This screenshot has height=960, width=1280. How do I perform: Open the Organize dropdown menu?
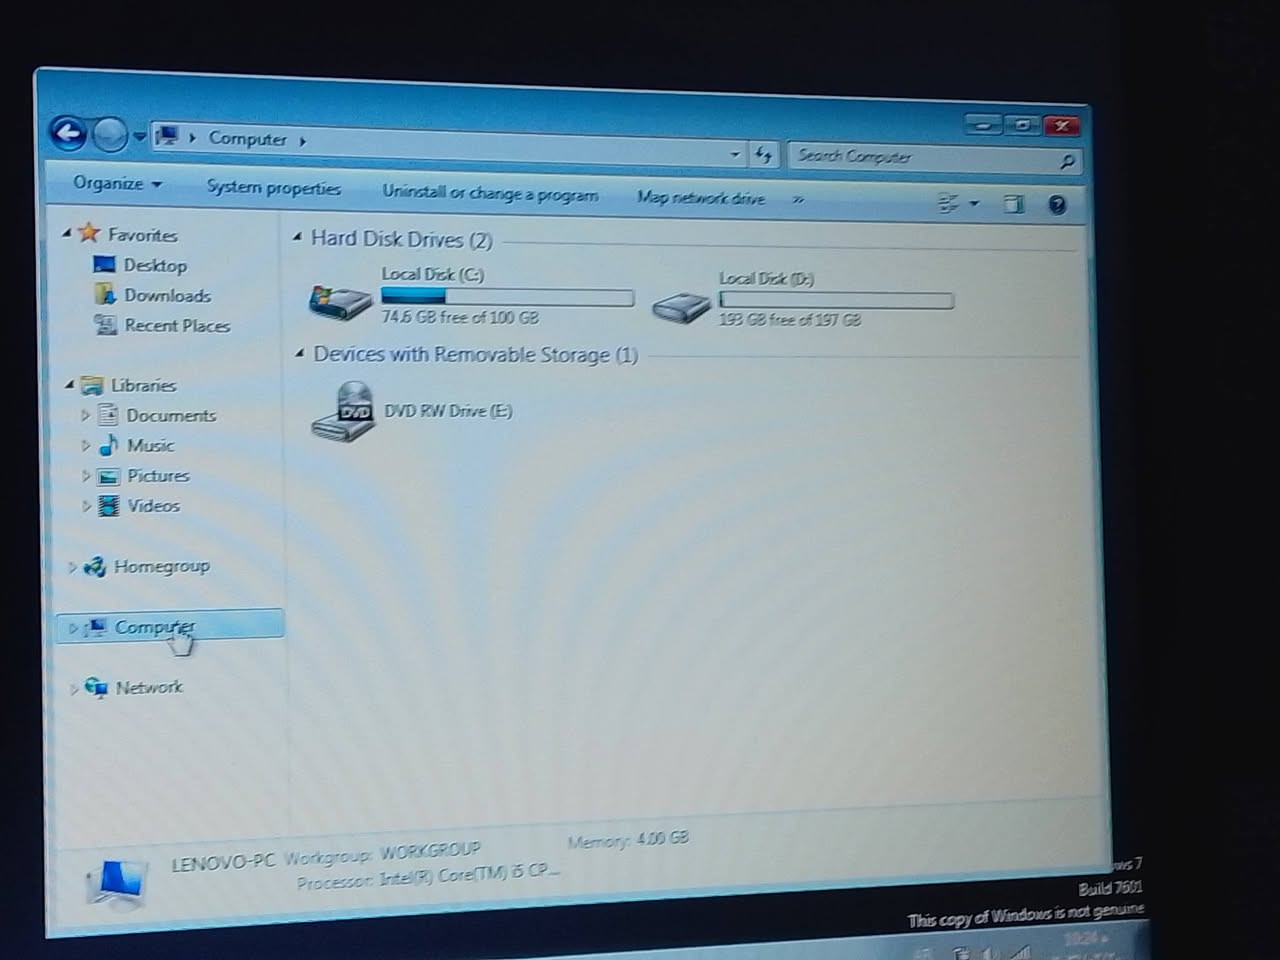tap(116, 184)
